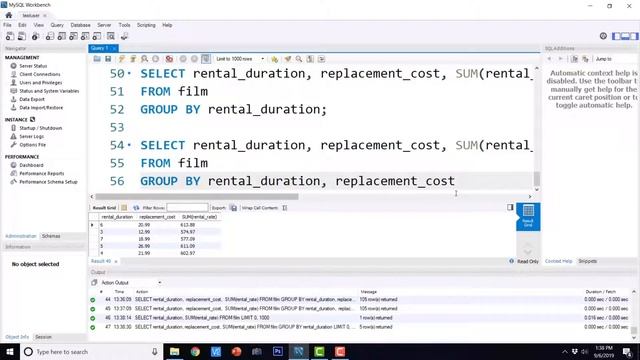The width and height of the screenshot is (640, 360).
Task: Switch to Administration navigator tab
Action: point(21,236)
